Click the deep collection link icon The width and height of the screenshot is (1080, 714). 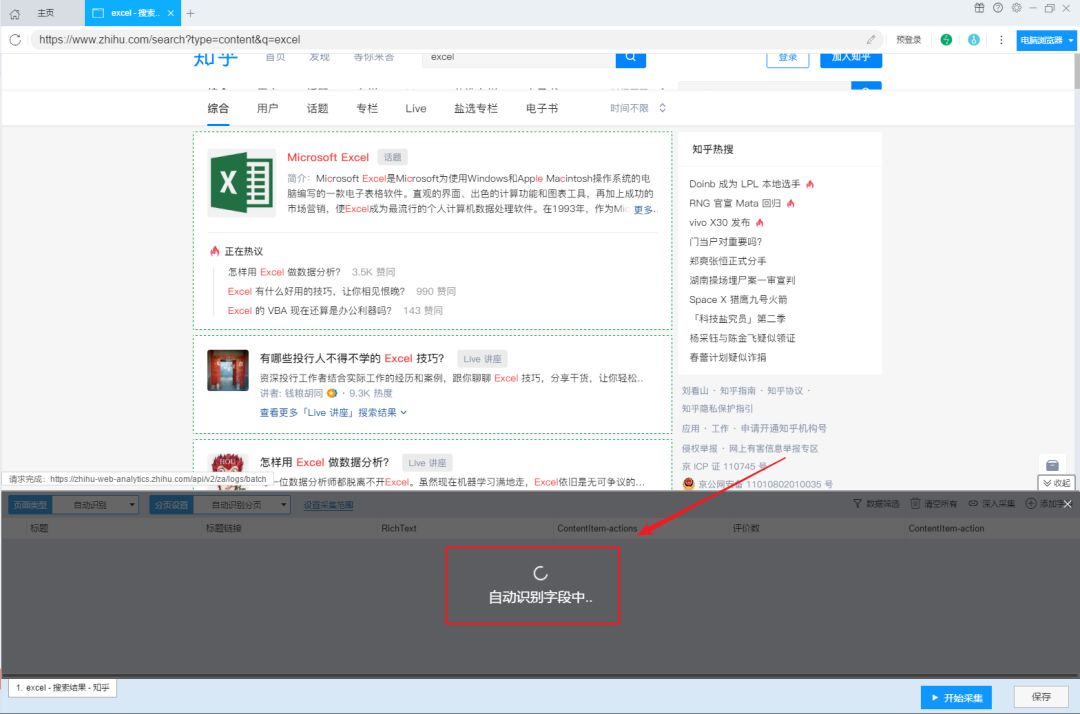point(973,504)
